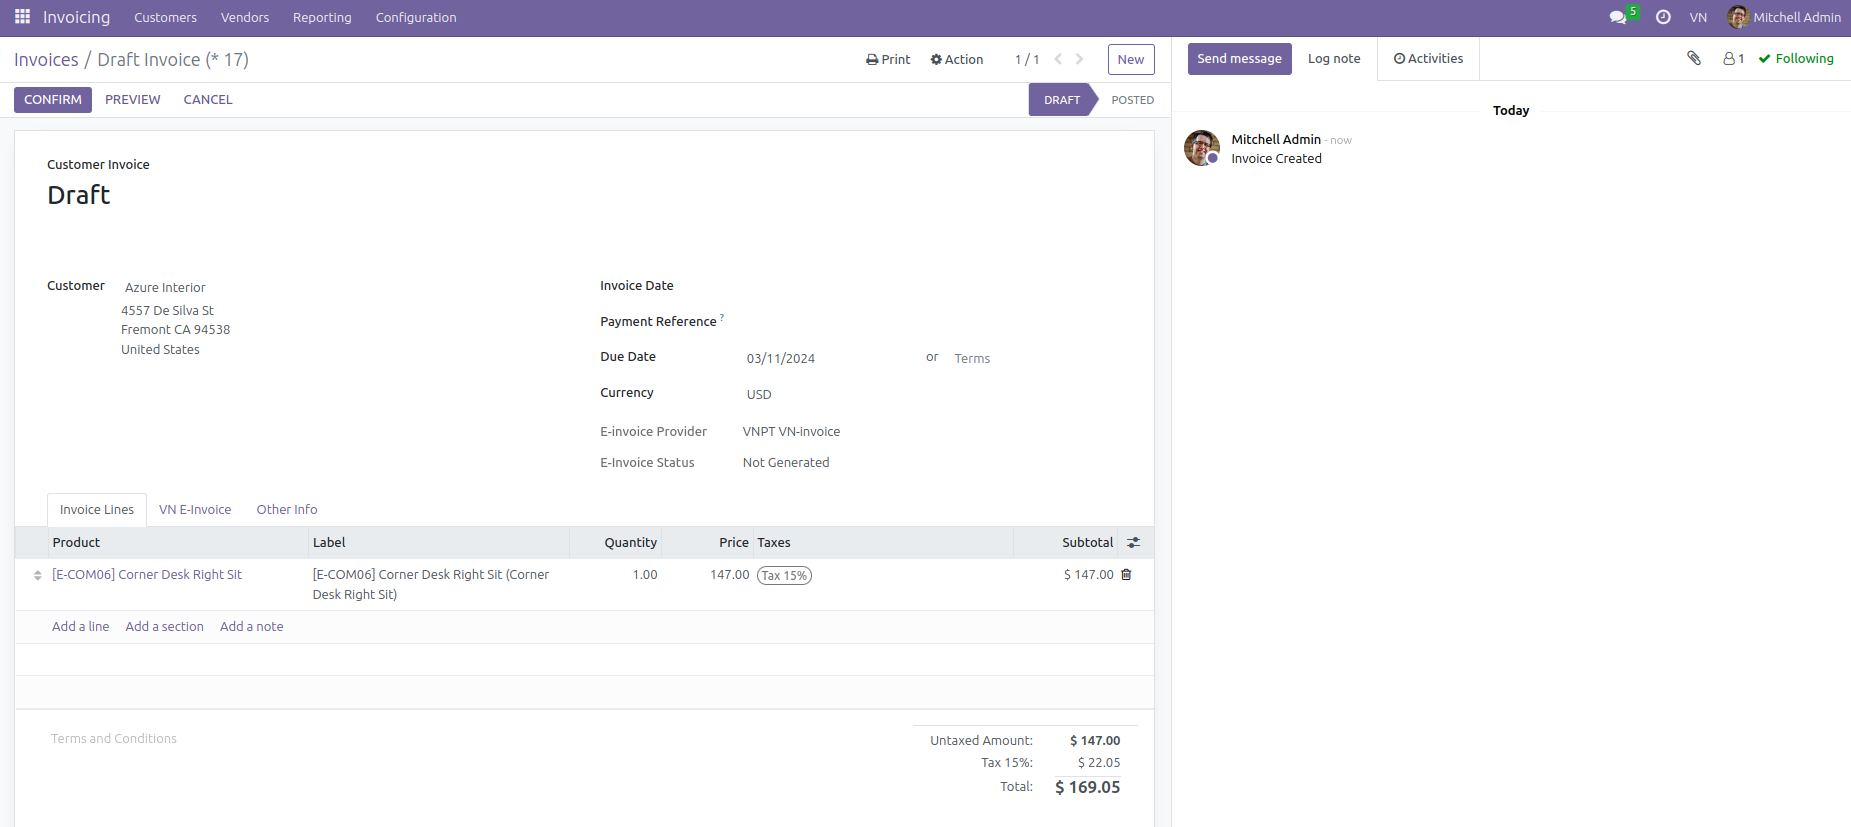Open the Print menu
This screenshot has height=827, width=1851.
point(888,59)
